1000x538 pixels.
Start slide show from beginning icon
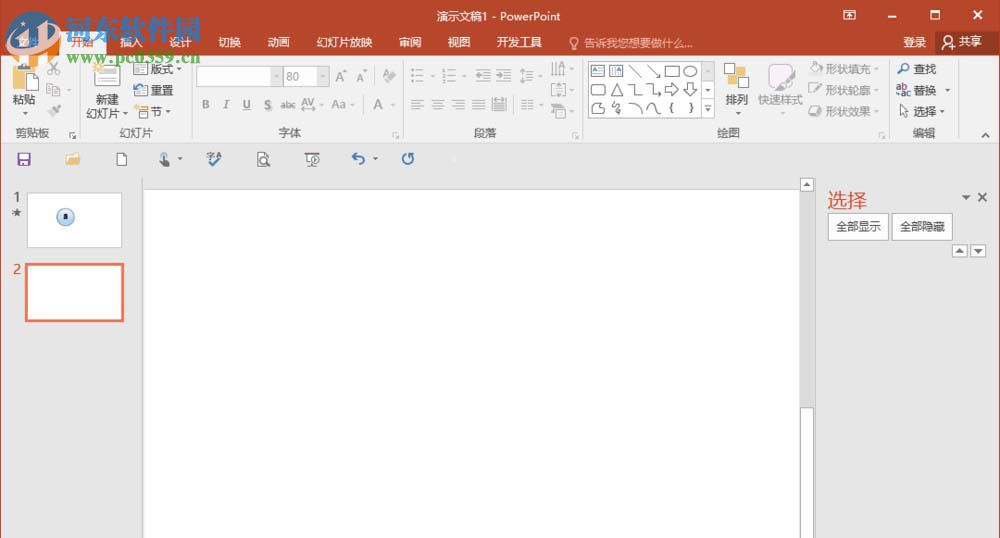(312, 159)
